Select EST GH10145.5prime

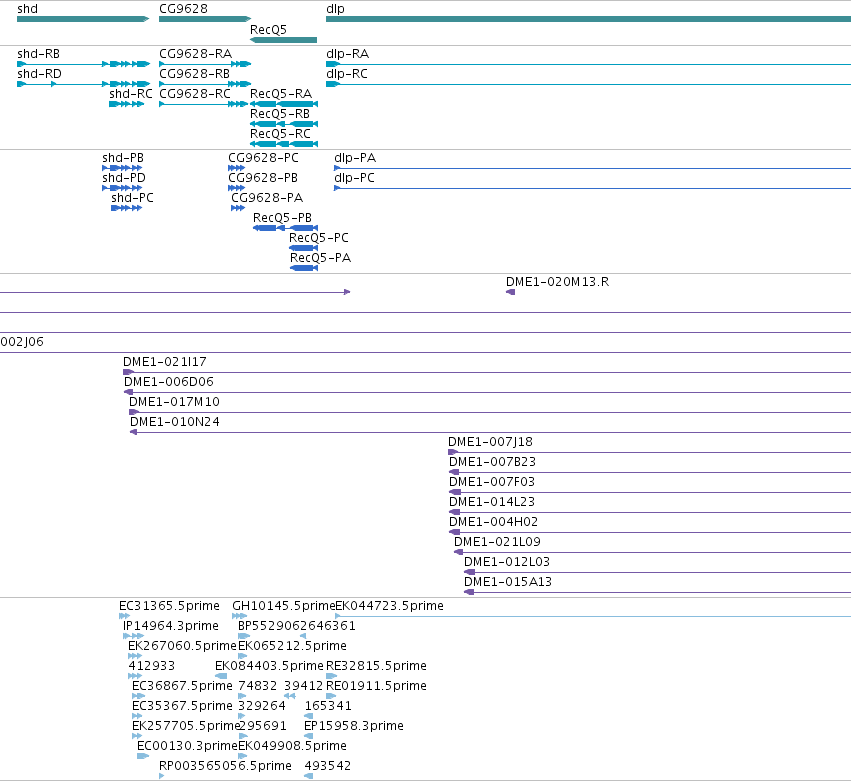pyautogui.click(x=239, y=617)
